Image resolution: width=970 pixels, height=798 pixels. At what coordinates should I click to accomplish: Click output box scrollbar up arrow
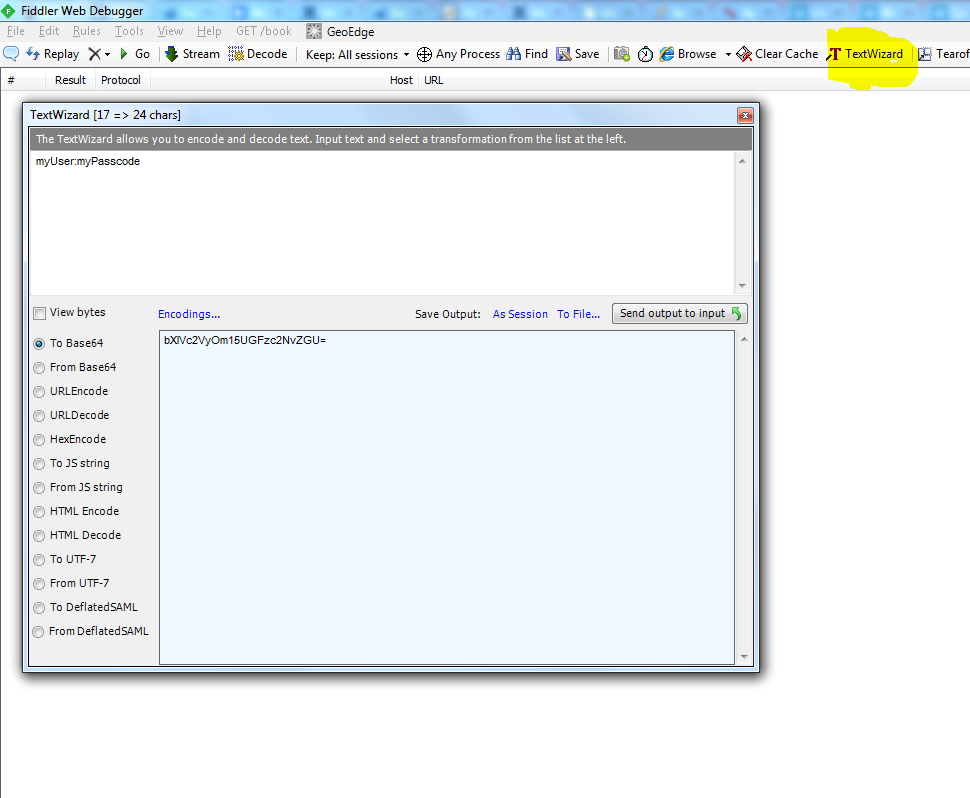[744, 339]
